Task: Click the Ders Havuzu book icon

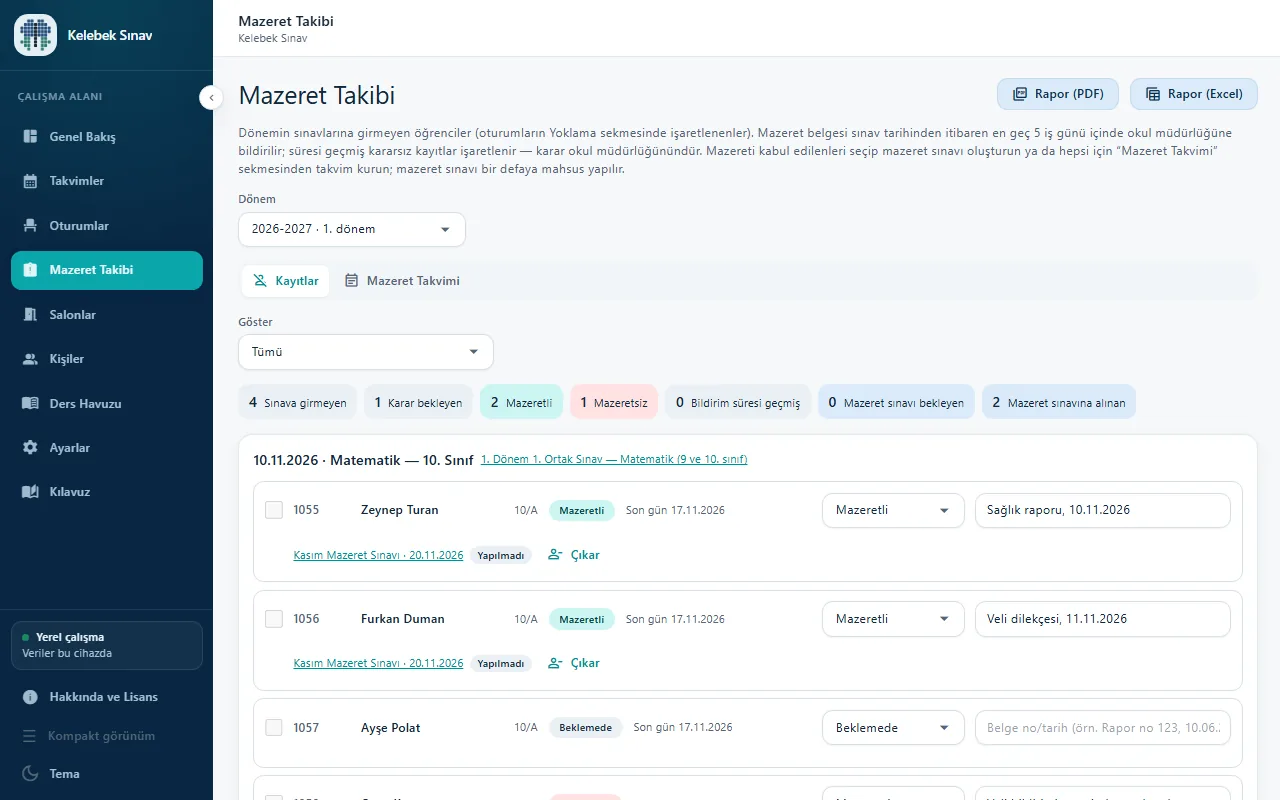Action: pos(30,404)
